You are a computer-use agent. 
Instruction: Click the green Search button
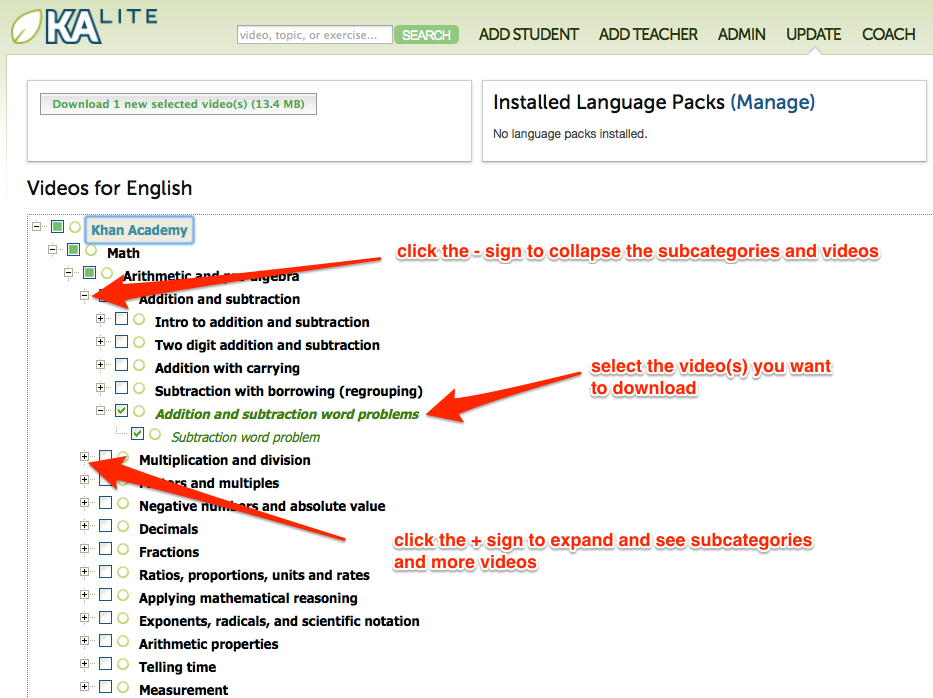pyautogui.click(x=426, y=35)
